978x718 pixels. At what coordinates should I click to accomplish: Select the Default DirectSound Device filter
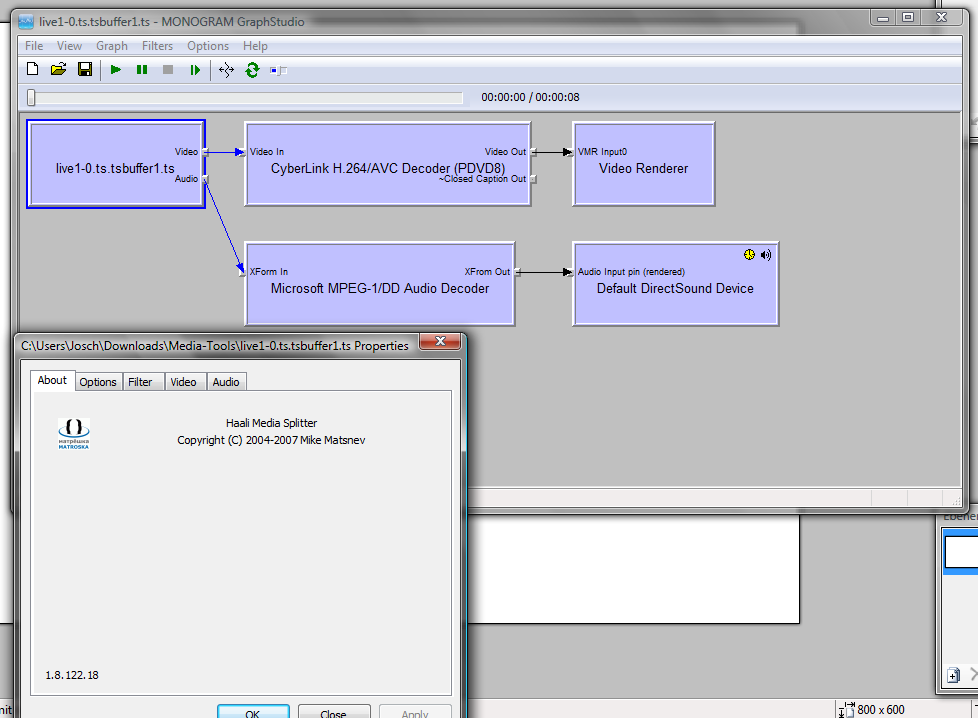click(675, 284)
